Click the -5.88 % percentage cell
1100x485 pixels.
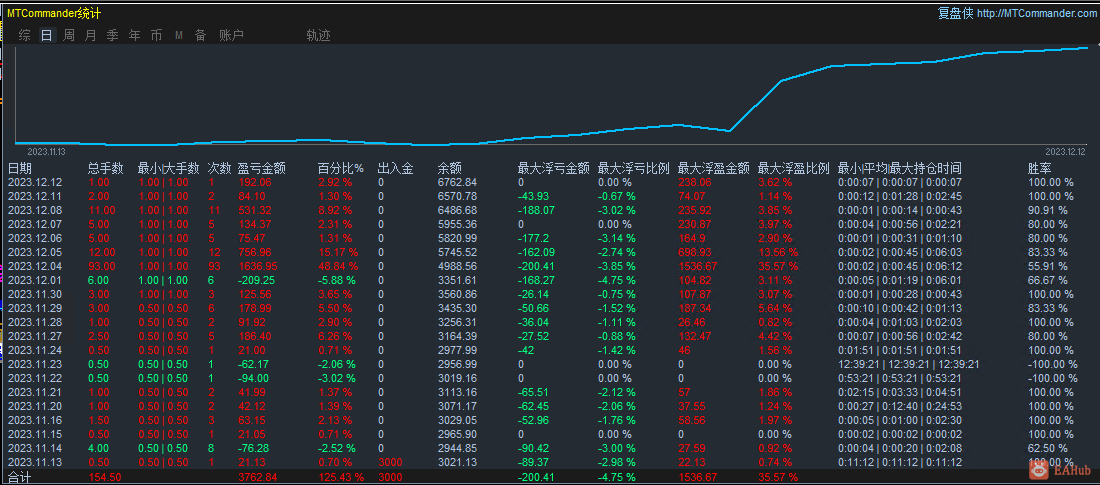pos(336,280)
